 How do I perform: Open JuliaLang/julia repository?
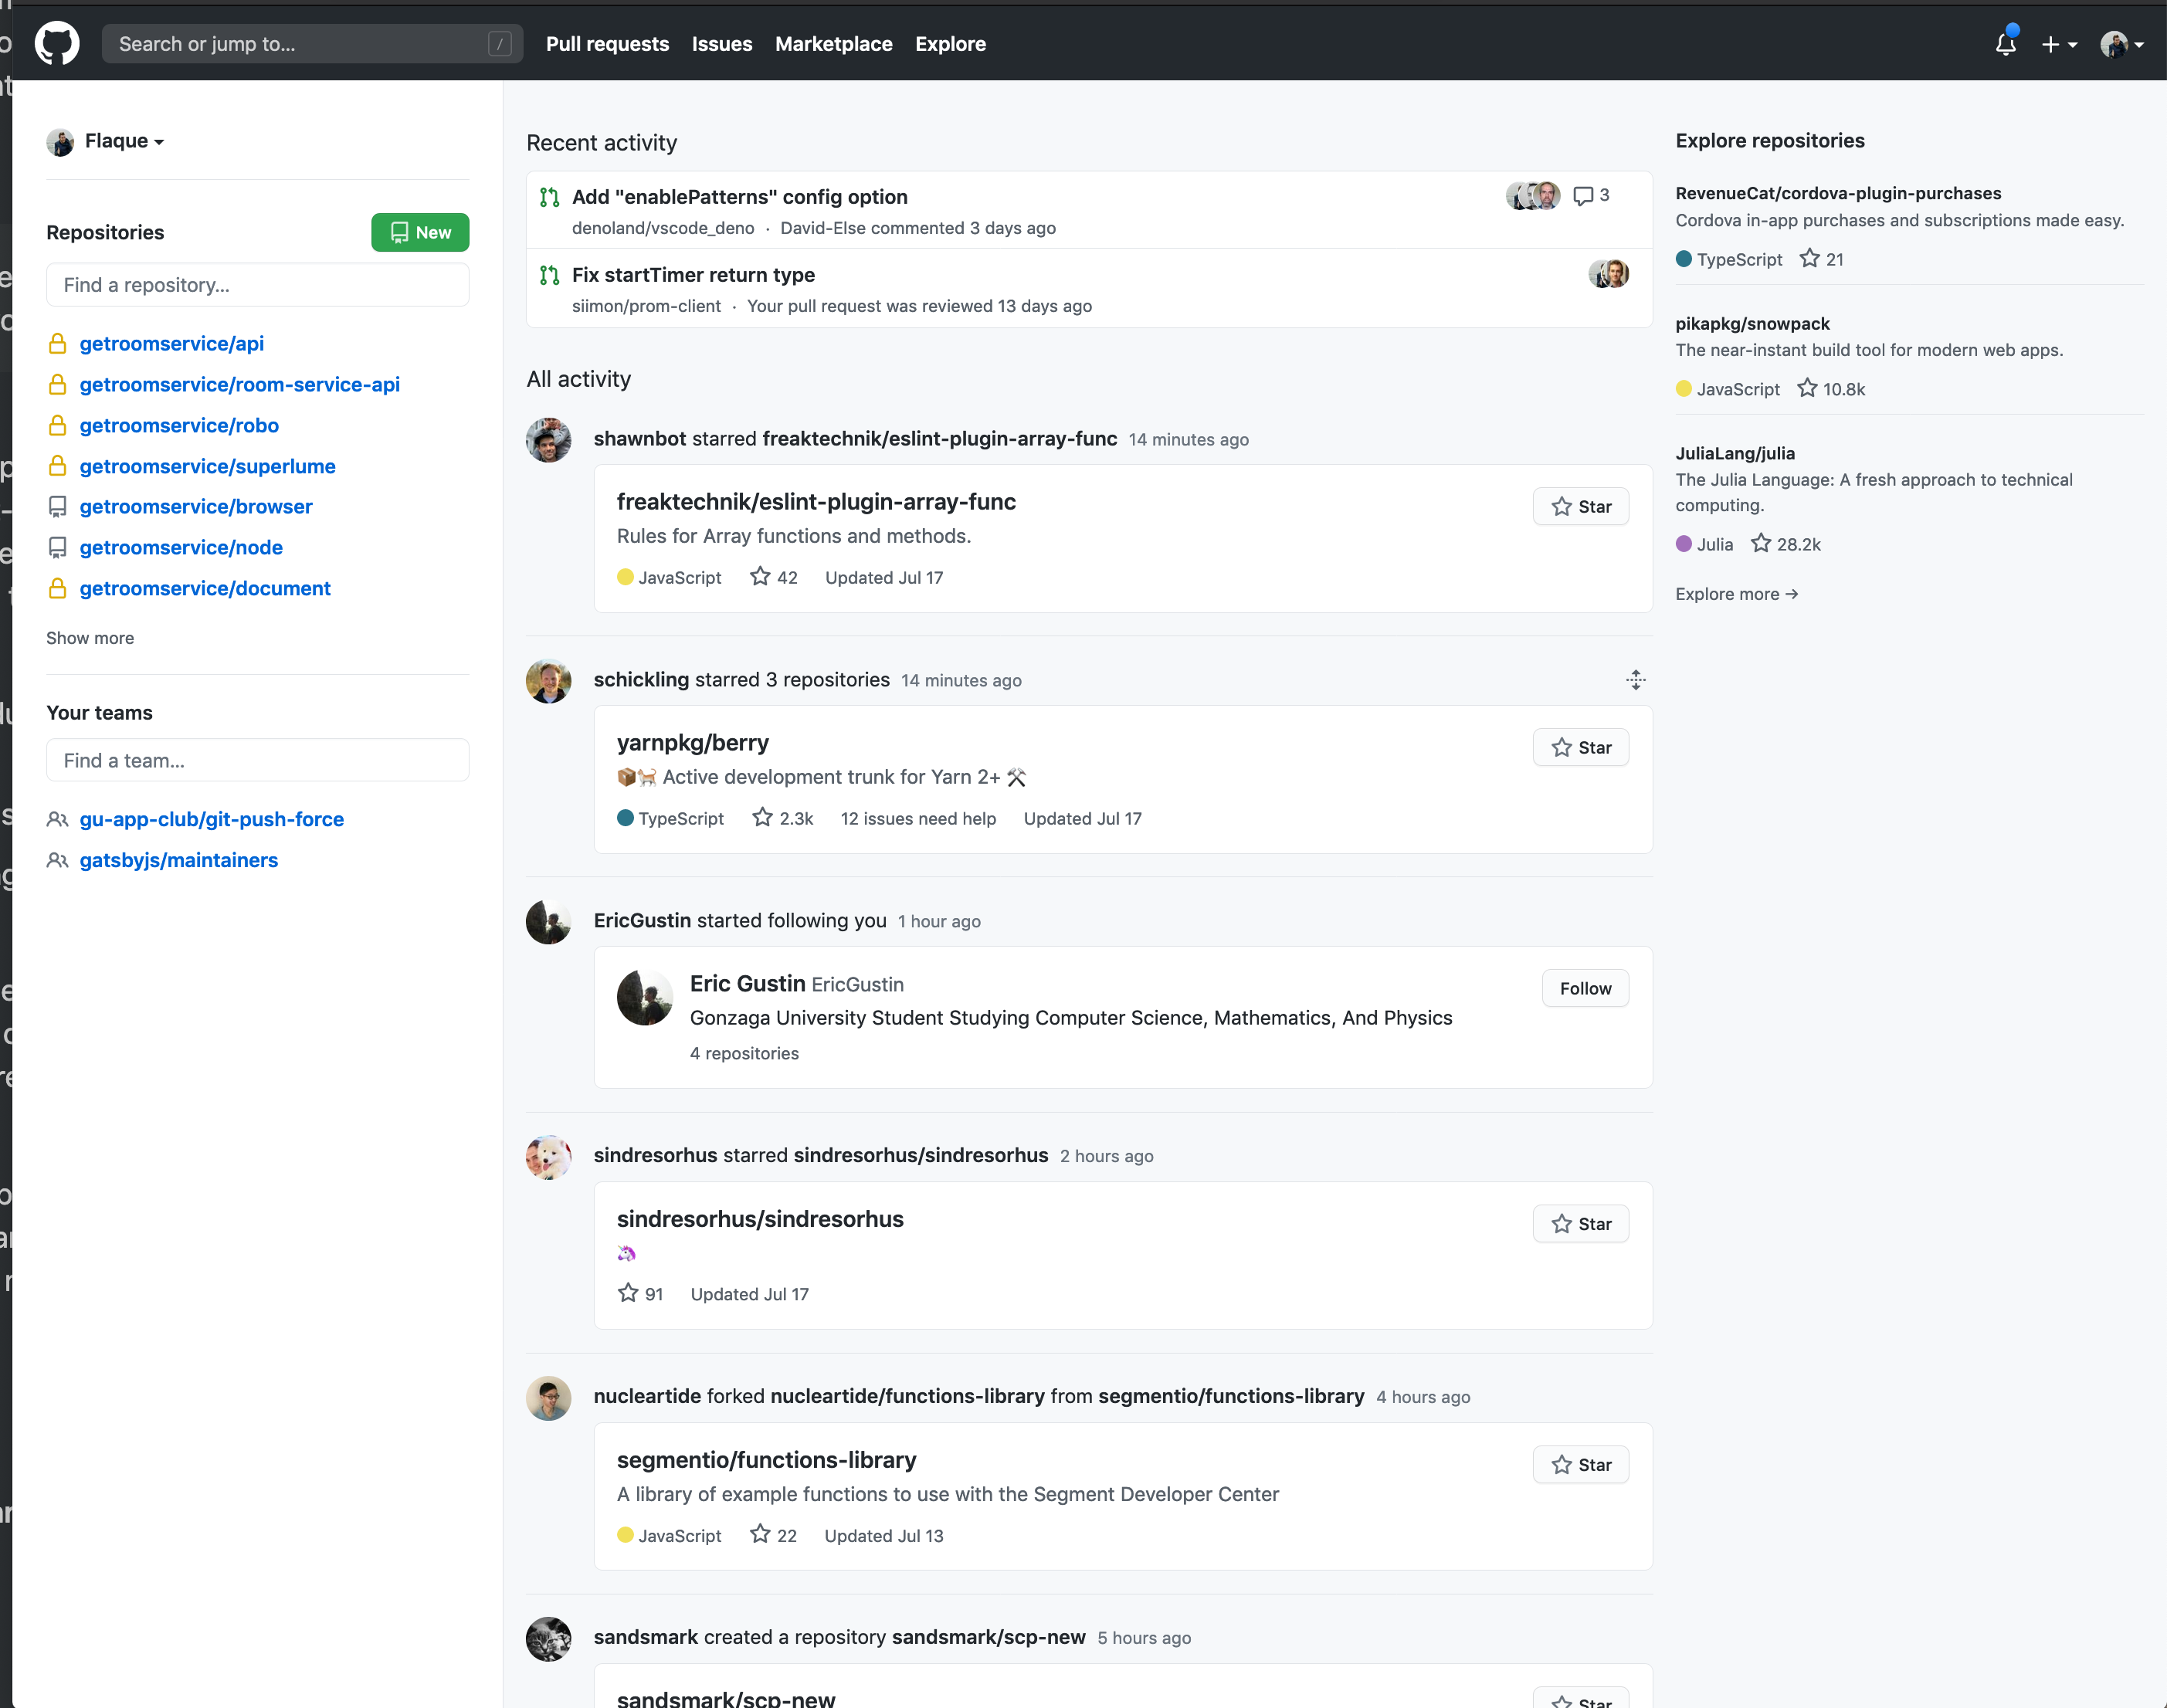(x=1735, y=453)
